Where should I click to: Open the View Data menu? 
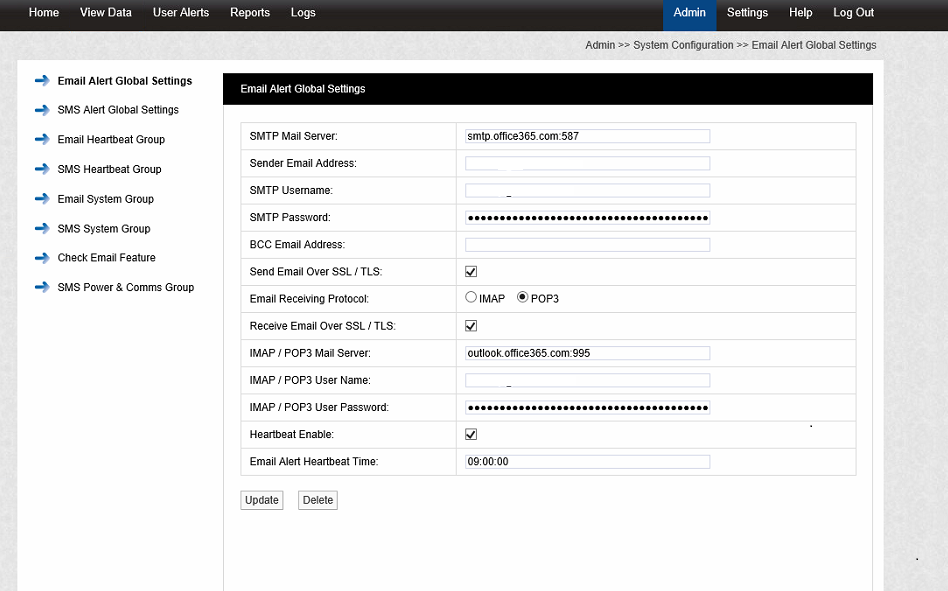click(106, 13)
